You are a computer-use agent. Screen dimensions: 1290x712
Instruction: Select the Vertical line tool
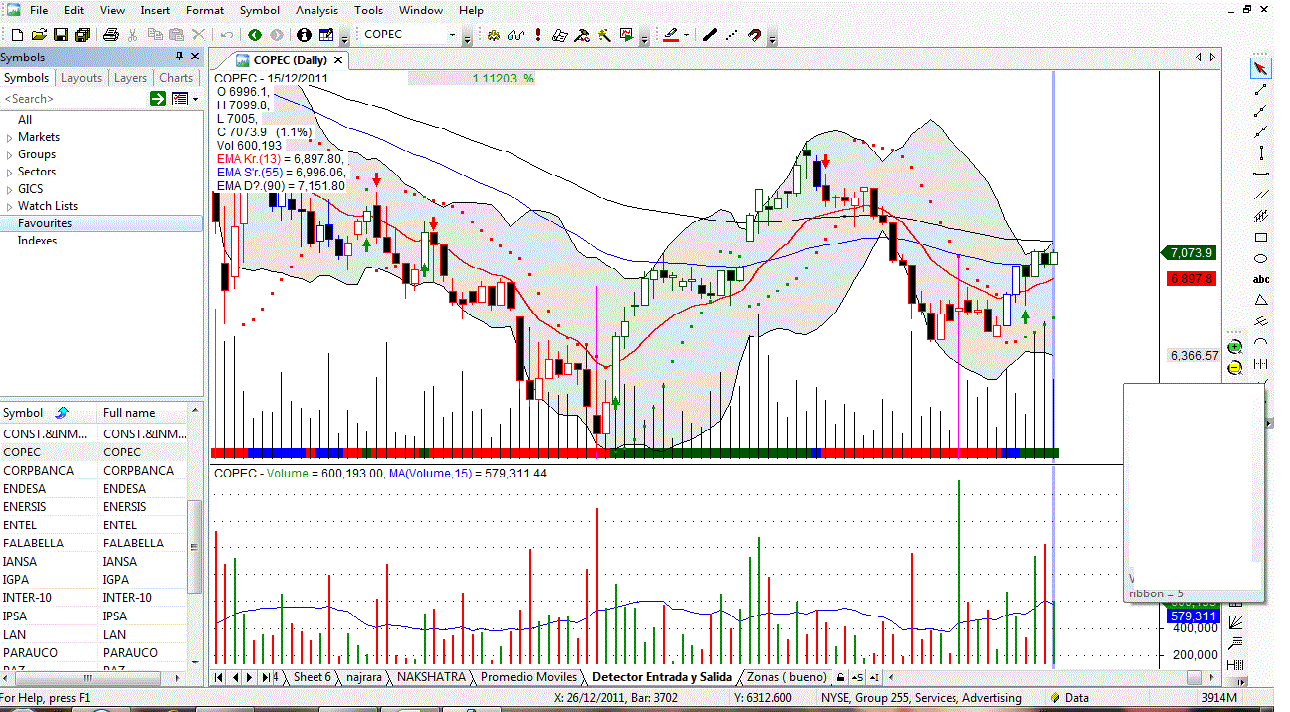[x=1261, y=153]
